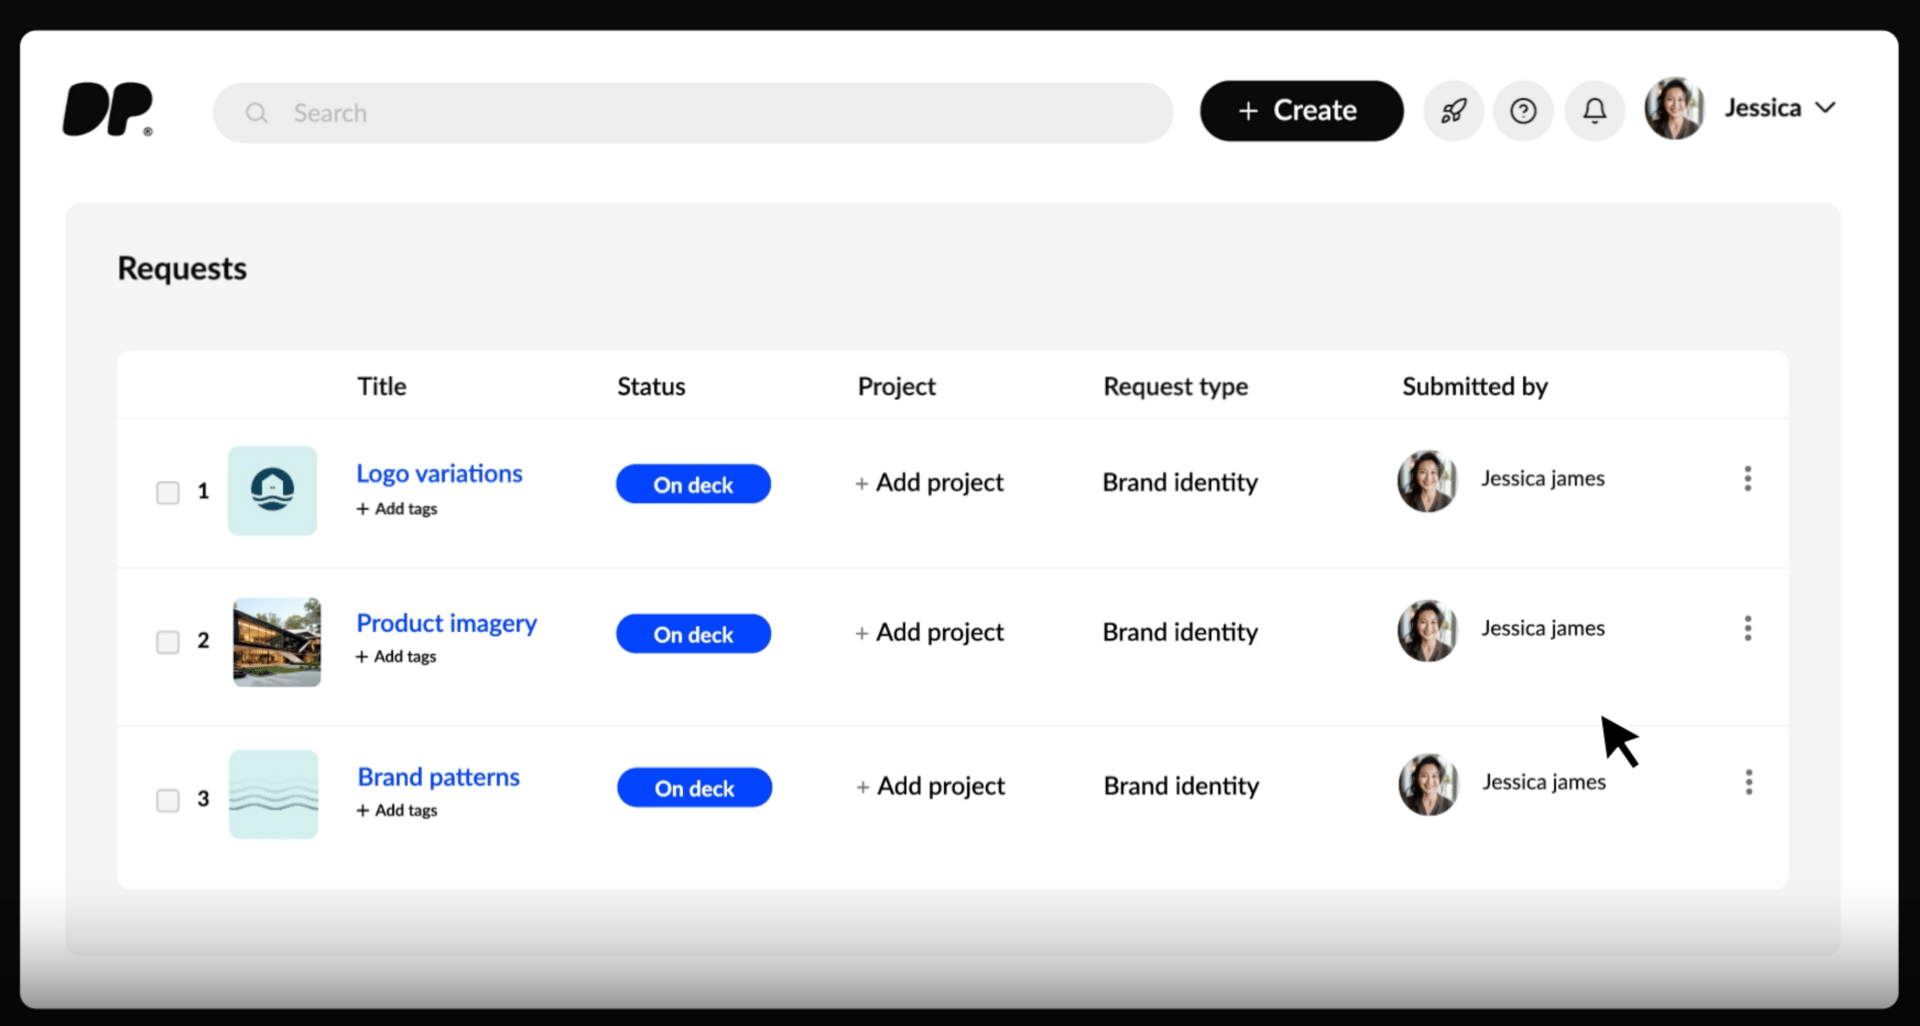This screenshot has height=1026, width=1920.
Task: Click the Create button
Action: 1300,111
